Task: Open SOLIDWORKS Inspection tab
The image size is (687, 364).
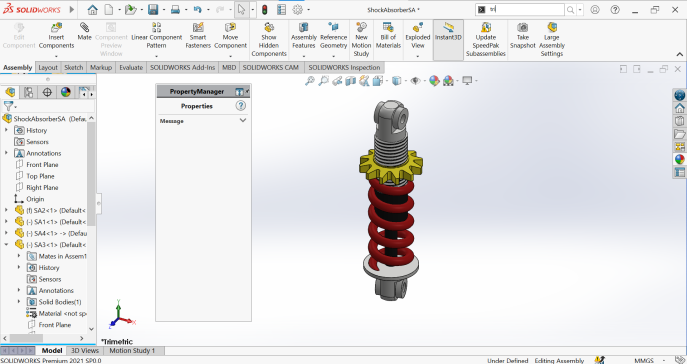Action: [344, 67]
